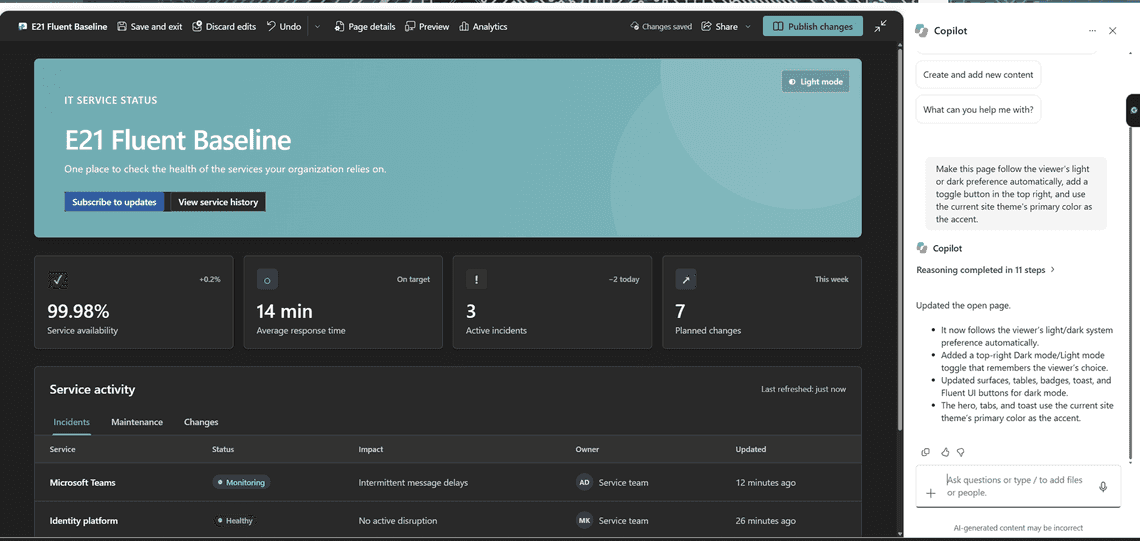The image size is (1140, 541).
Task: Click the thumbs up icon
Action: coord(945,452)
